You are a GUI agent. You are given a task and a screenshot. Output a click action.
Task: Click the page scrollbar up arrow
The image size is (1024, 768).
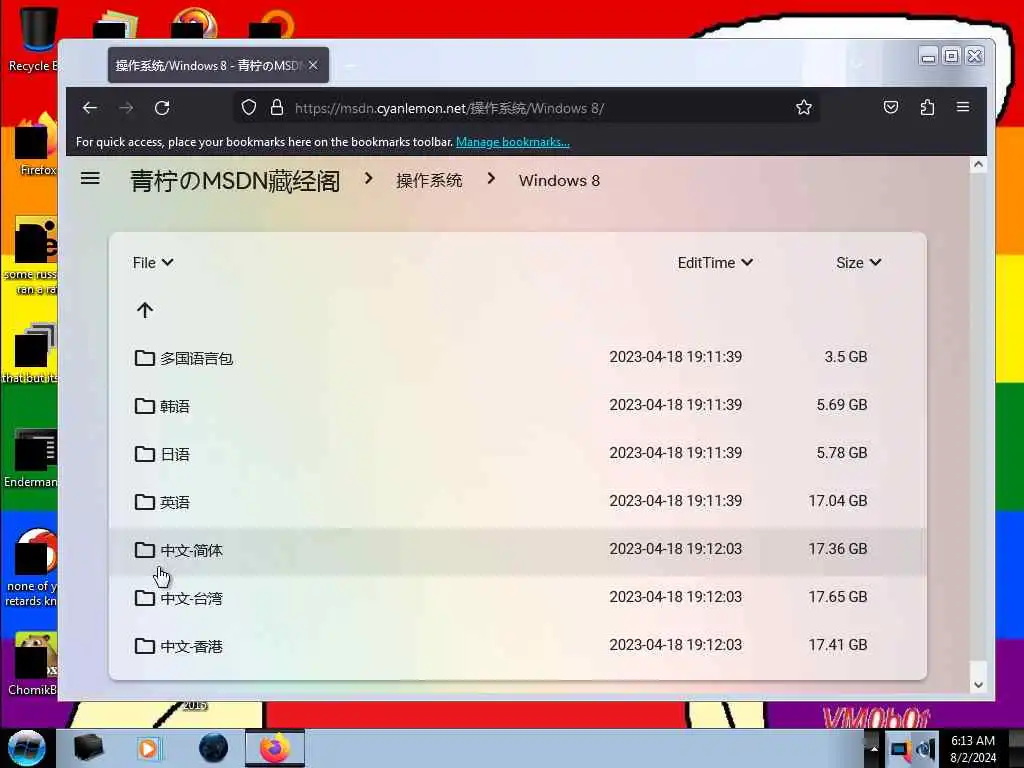978,165
